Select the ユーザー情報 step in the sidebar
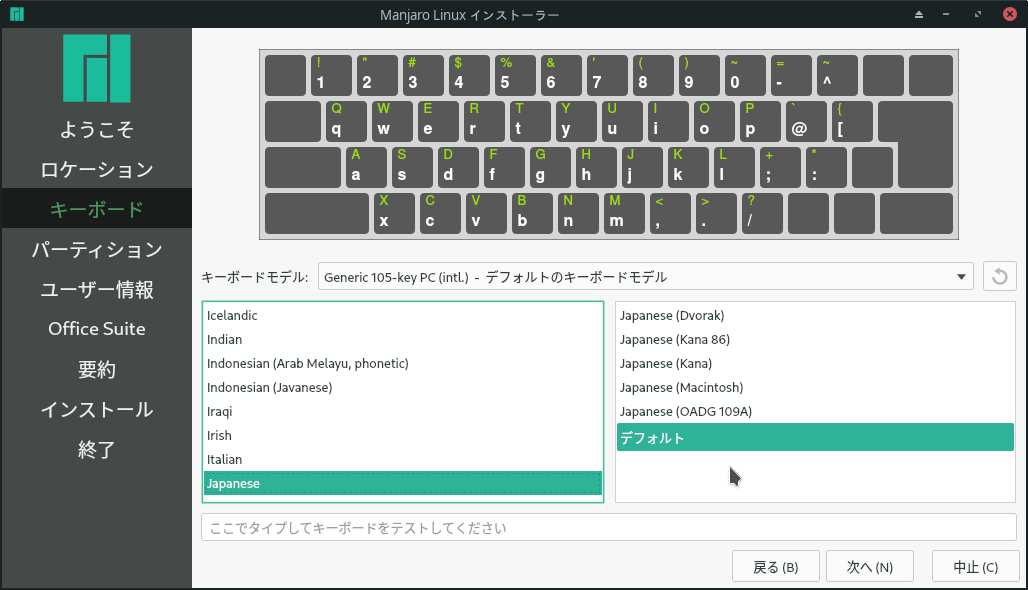The height and width of the screenshot is (590, 1028). (x=96, y=289)
